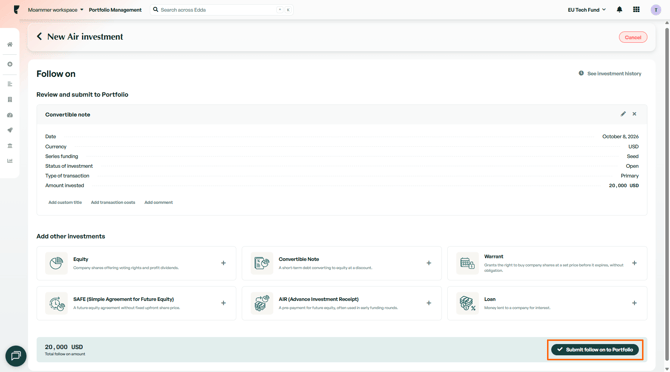This screenshot has width=670, height=372.
Task: Select the USD currency value
Action: [633, 146]
